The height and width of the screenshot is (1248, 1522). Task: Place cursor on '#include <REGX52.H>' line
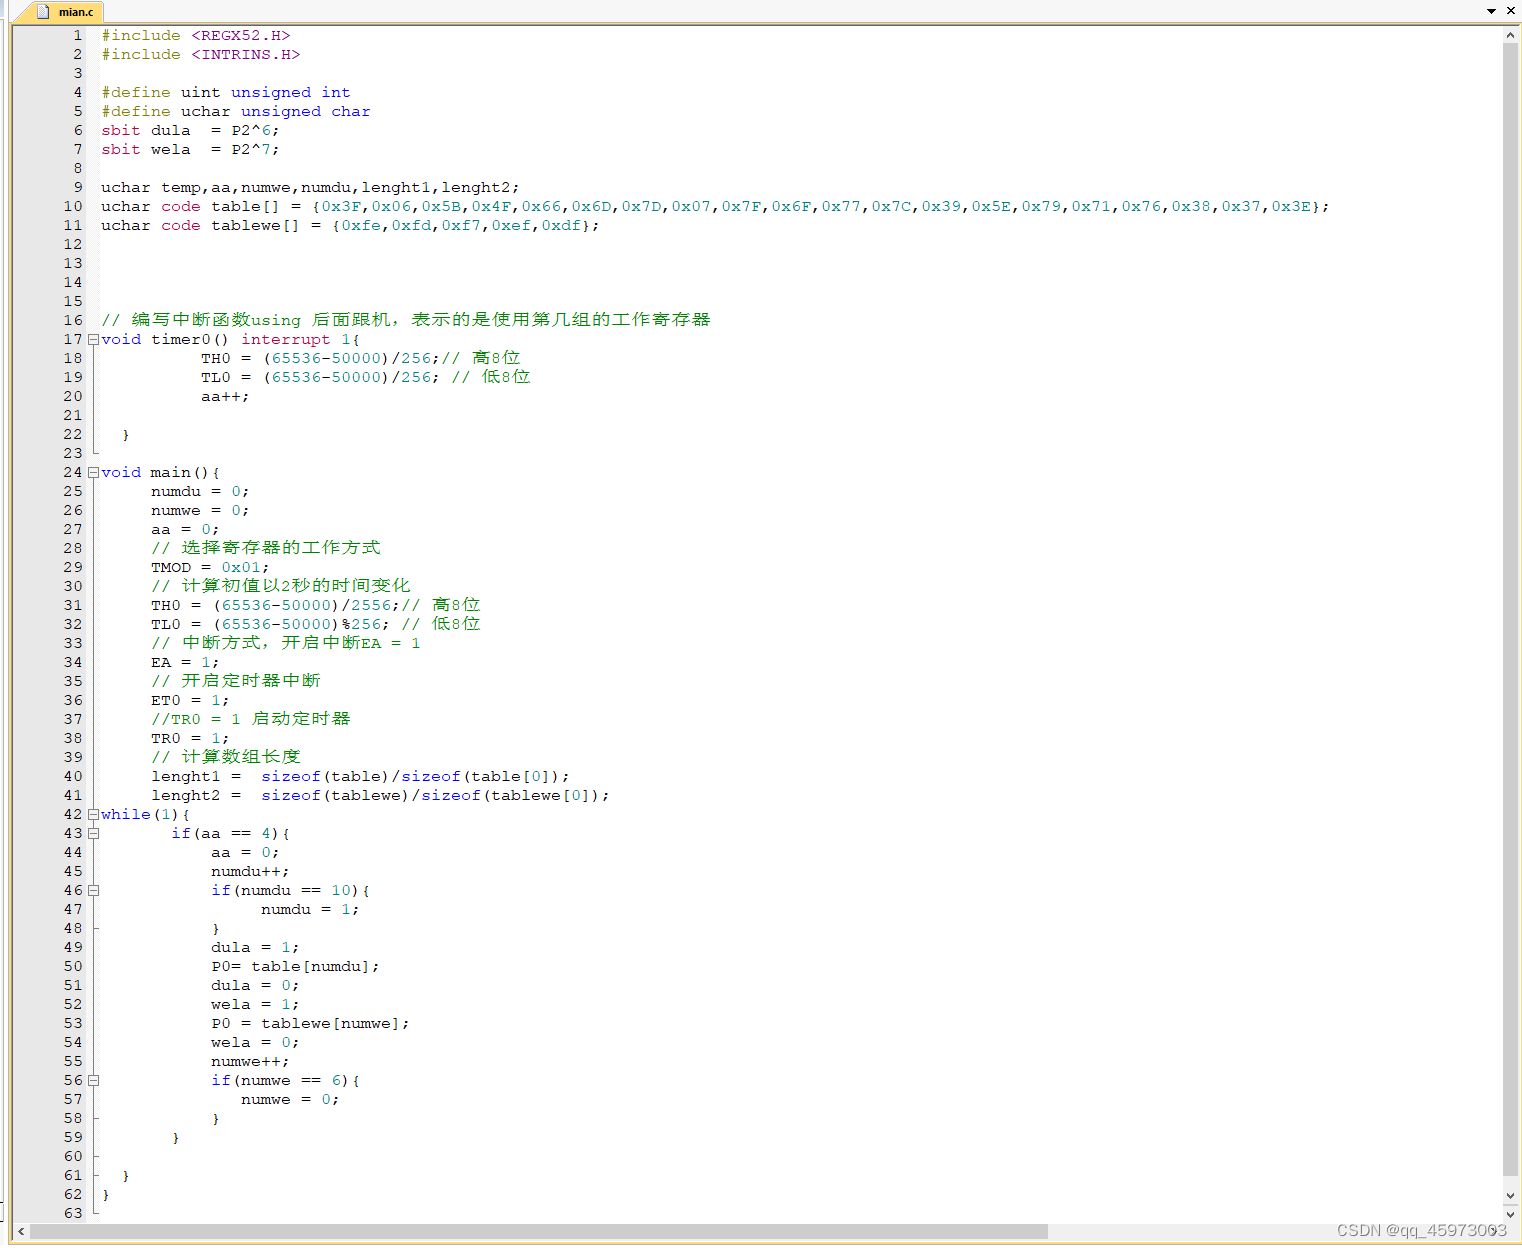pos(196,35)
